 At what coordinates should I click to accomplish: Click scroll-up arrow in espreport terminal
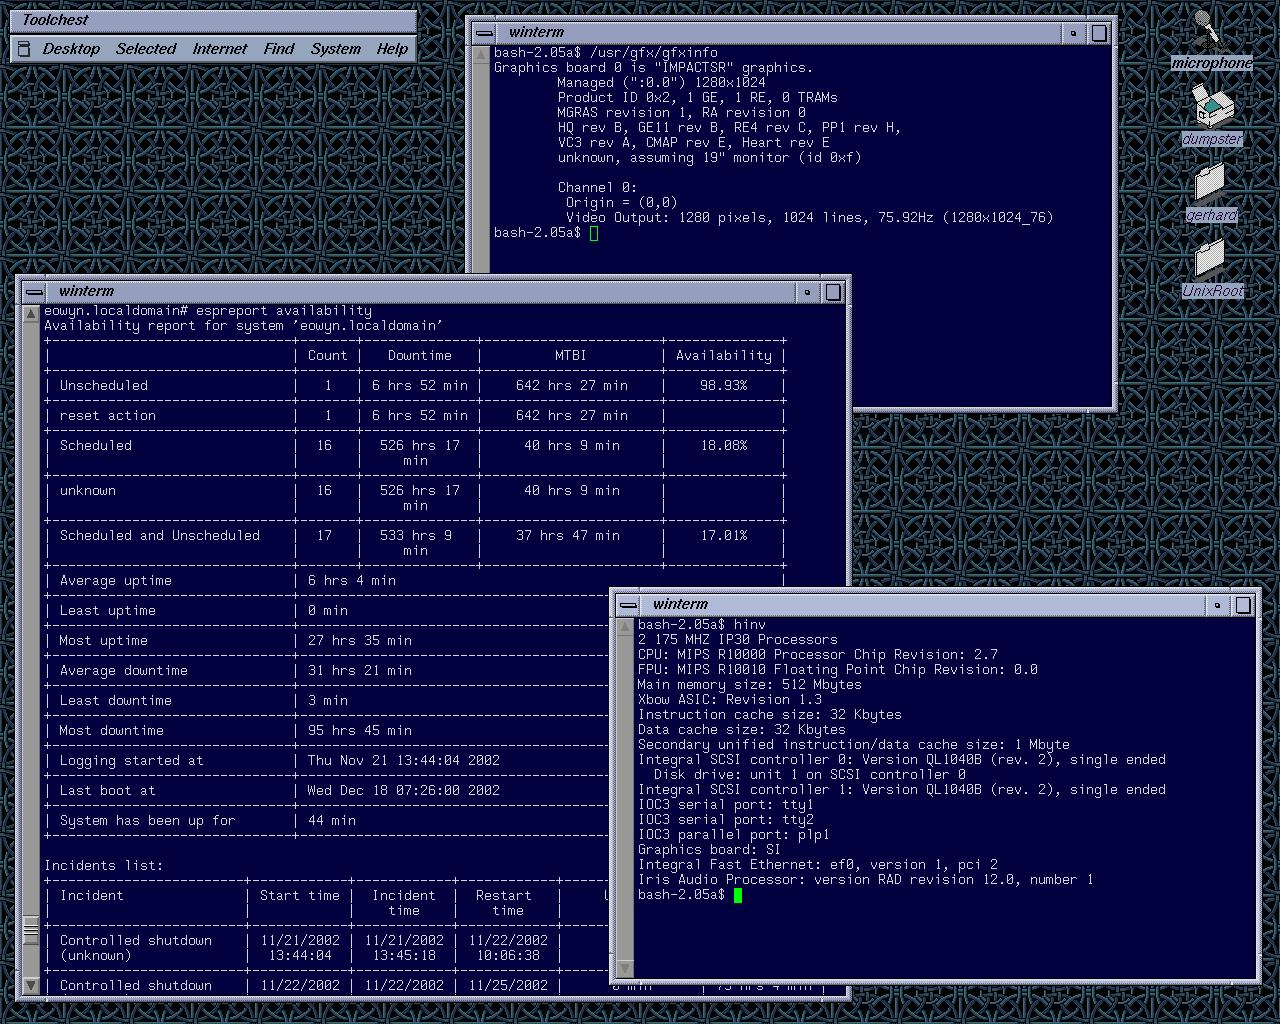31,313
